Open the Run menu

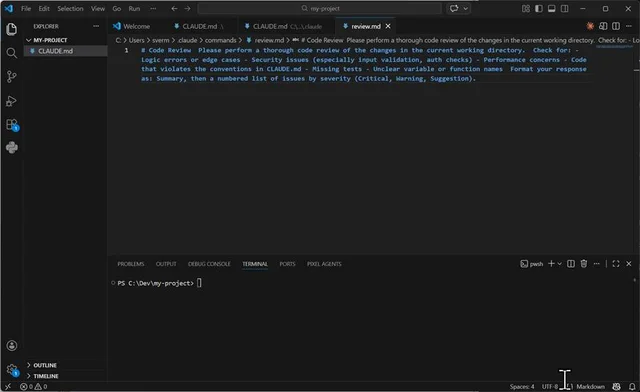[x=134, y=9]
